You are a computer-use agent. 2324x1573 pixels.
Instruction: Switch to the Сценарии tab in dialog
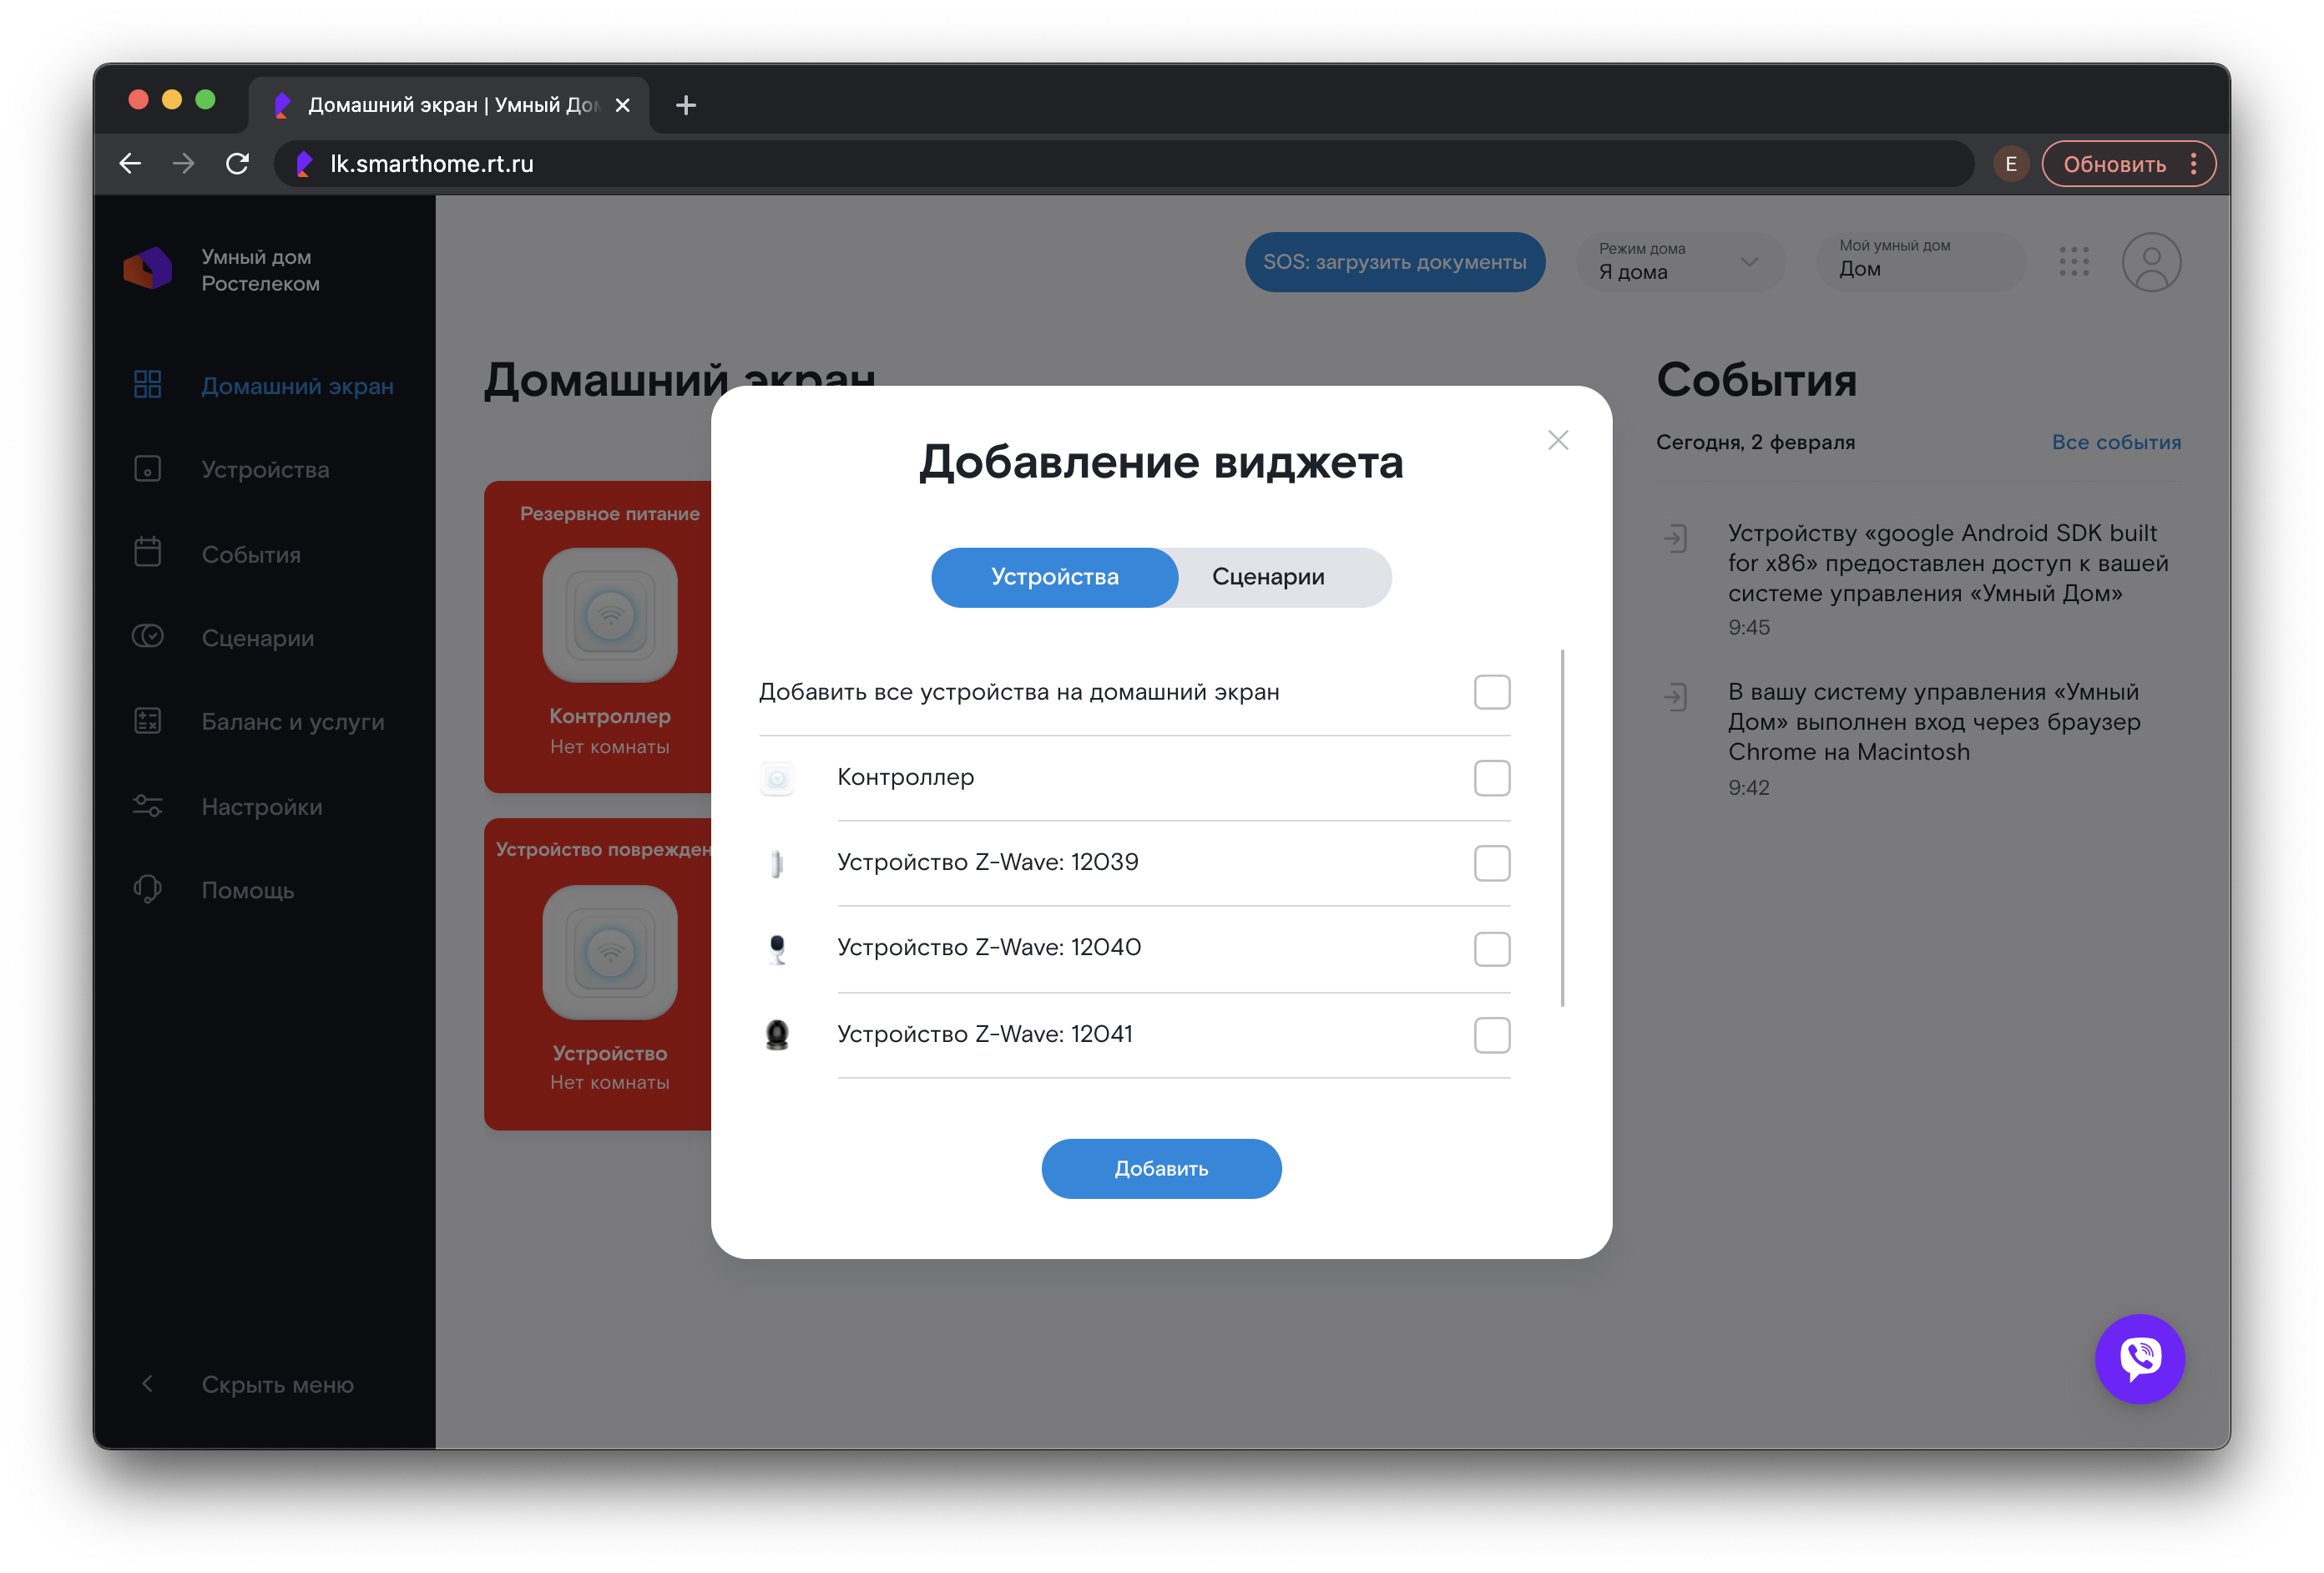point(1267,577)
